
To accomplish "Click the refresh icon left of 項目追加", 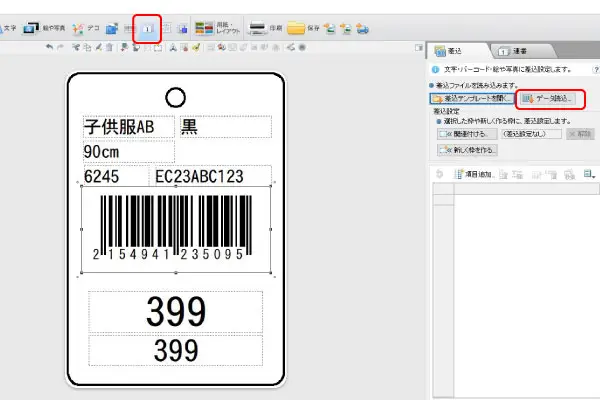I will click(440, 174).
